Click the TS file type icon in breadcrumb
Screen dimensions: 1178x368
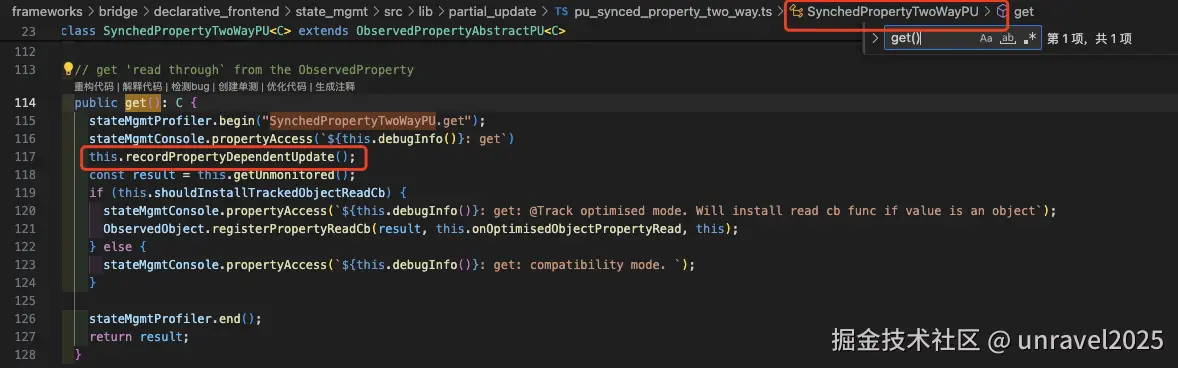(561, 12)
